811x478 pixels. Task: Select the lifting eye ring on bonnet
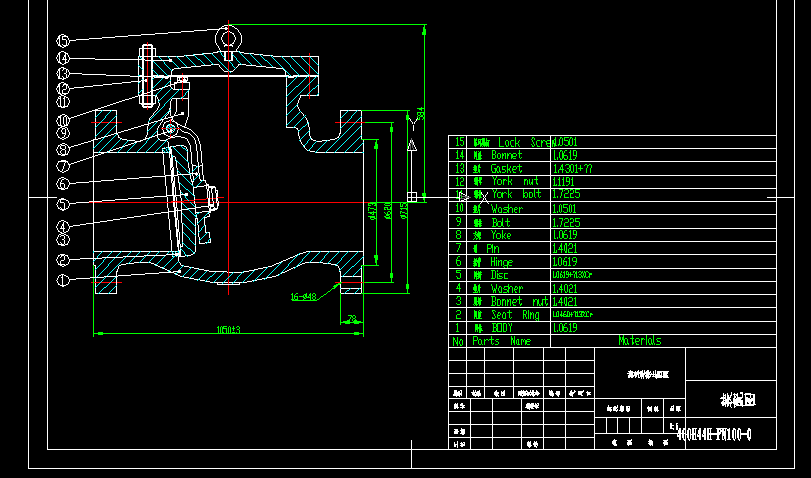tap(229, 38)
